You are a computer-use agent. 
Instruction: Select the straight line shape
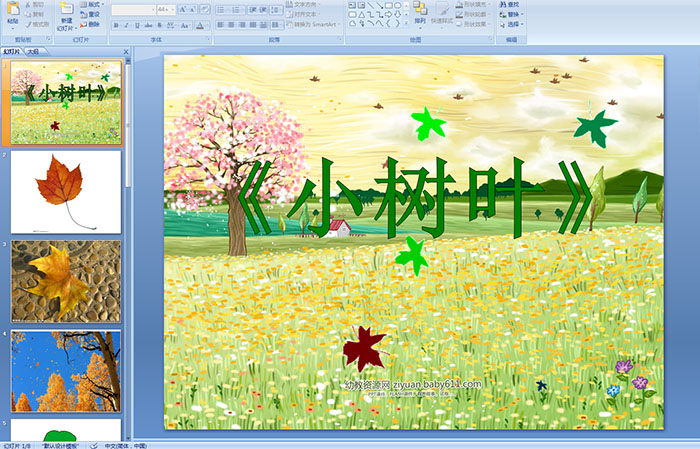coord(371,5)
